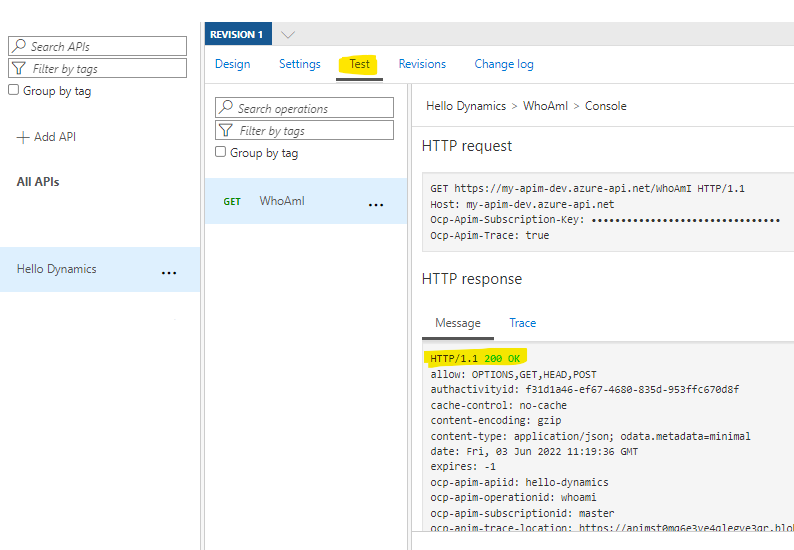Click Hello Dynamics in the breadcrumb
This screenshot has width=794, height=550.
(x=466, y=106)
